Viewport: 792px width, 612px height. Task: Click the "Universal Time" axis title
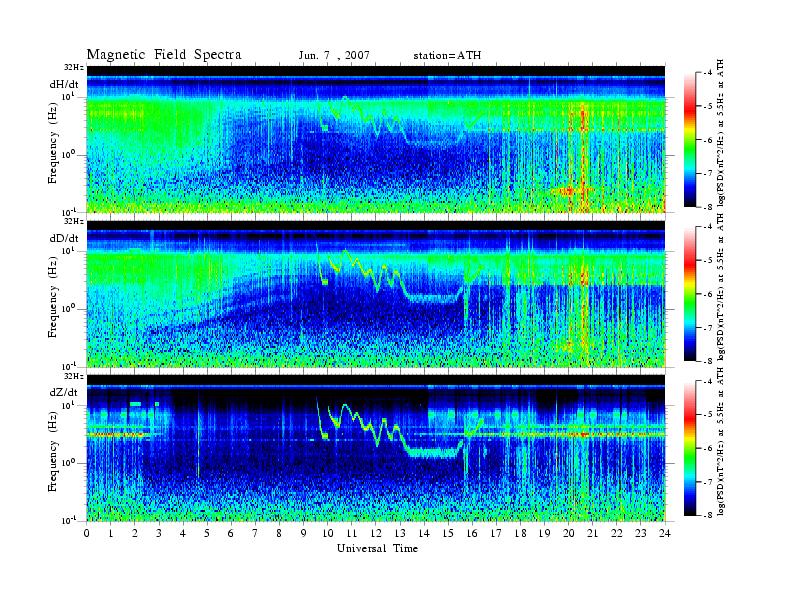(377, 548)
